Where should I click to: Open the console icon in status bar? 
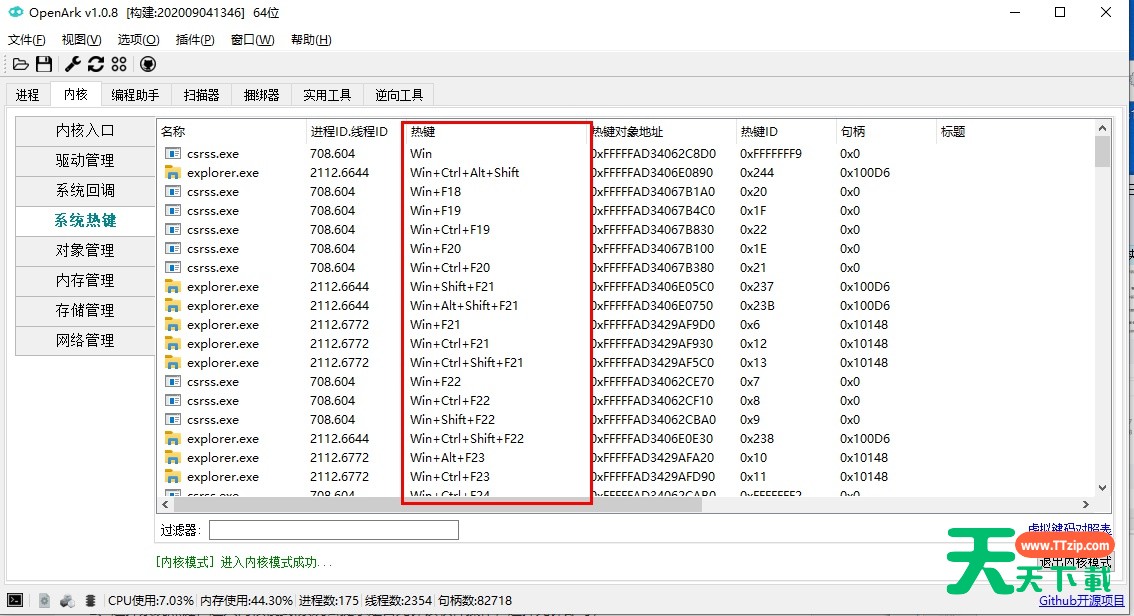point(17,601)
